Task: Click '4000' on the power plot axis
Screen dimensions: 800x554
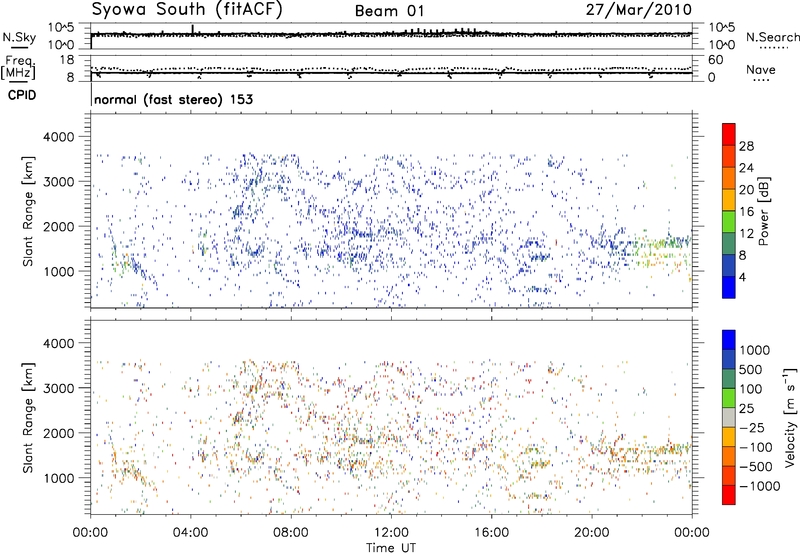Action: [x=58, y=137]
